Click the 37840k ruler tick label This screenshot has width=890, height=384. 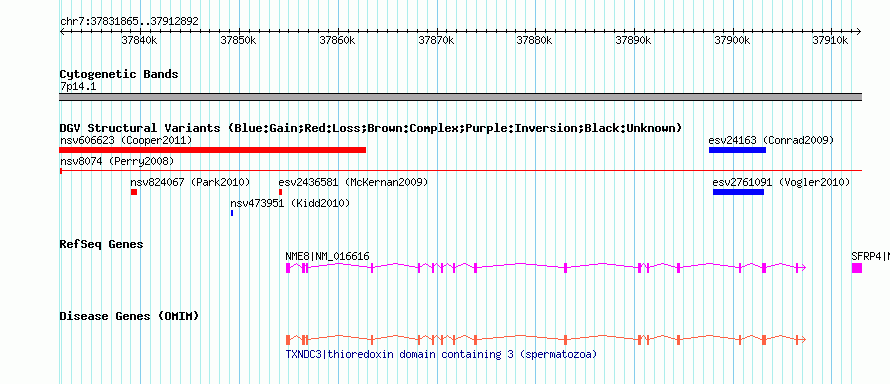point(140,40)
